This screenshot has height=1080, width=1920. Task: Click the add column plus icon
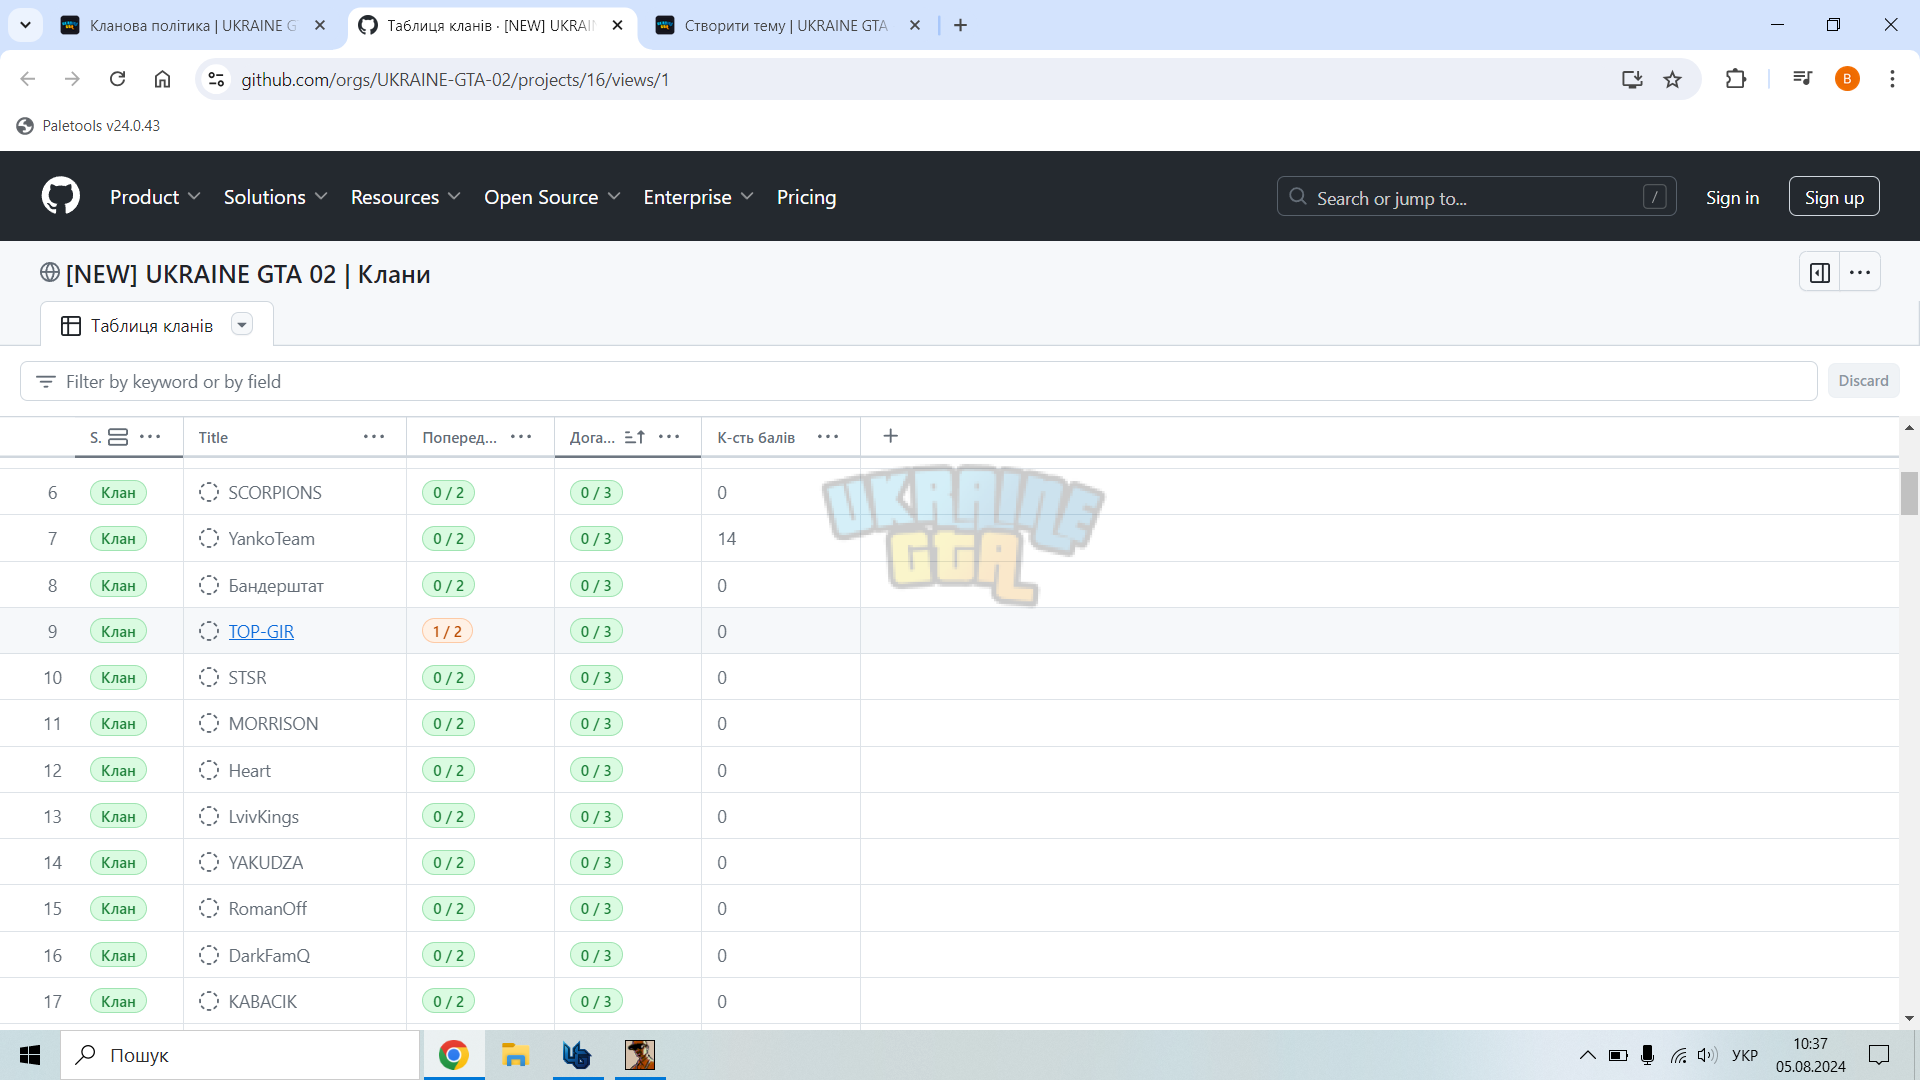click(x=891, y=436)
